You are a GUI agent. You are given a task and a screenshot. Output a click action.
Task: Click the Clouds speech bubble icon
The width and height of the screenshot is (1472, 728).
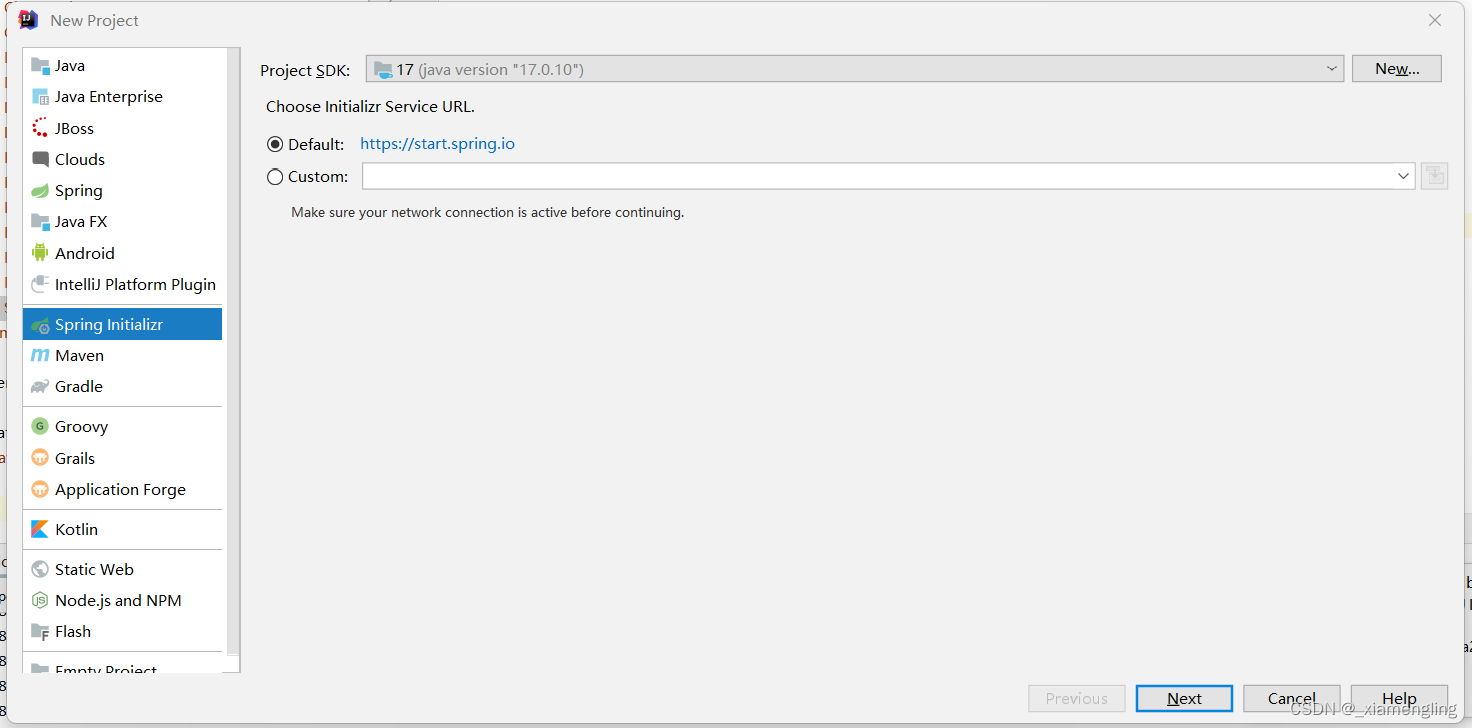point(40,159)
